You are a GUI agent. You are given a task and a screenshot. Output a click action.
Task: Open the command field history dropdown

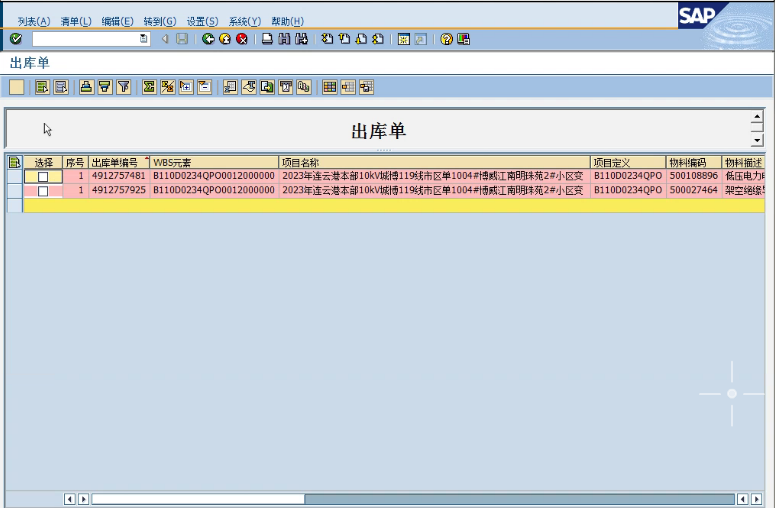tap(144, 39)
